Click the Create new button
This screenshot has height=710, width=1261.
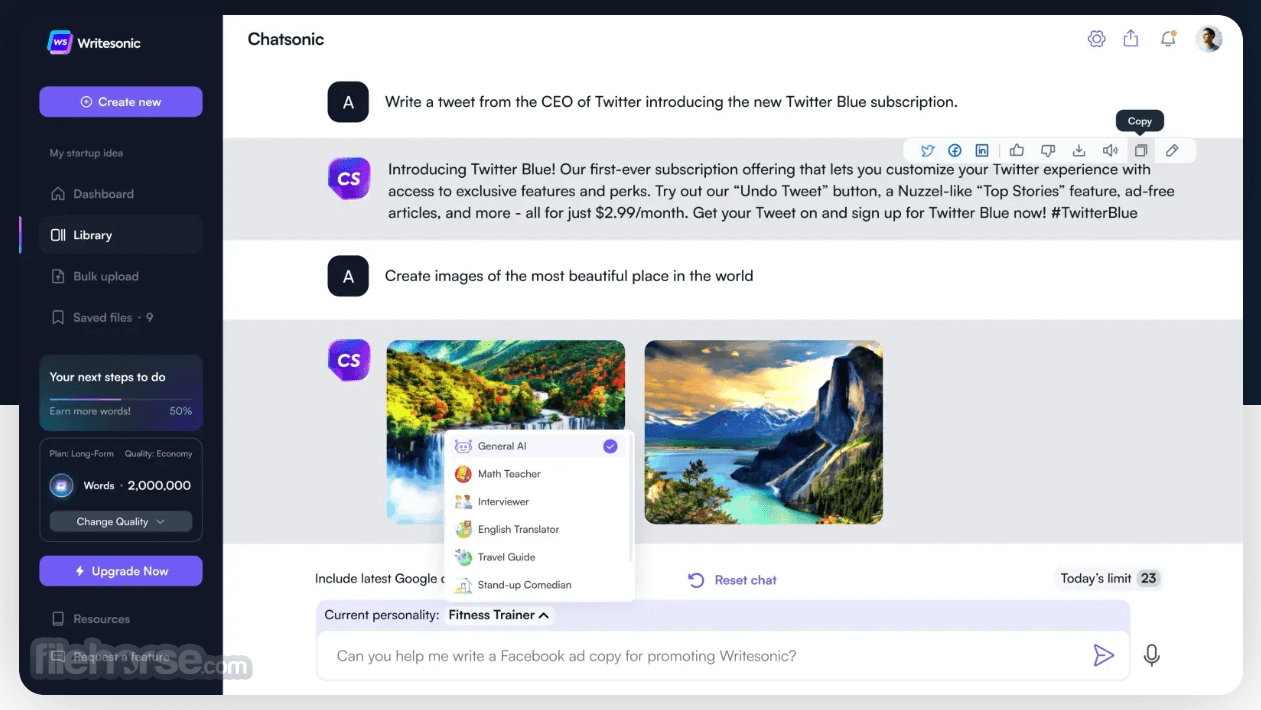121,102
